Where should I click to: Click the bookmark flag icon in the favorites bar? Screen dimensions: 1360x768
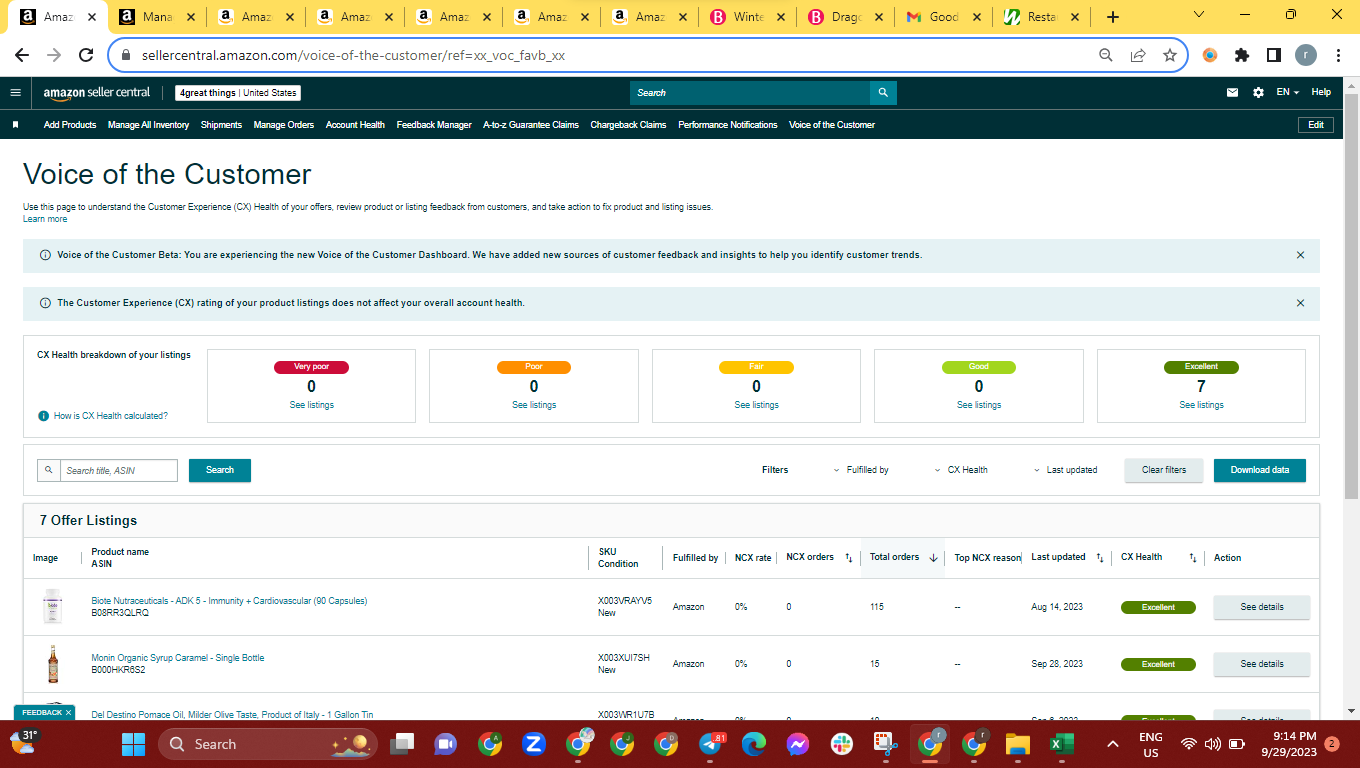pyautogui.click(x=15, y=125)
